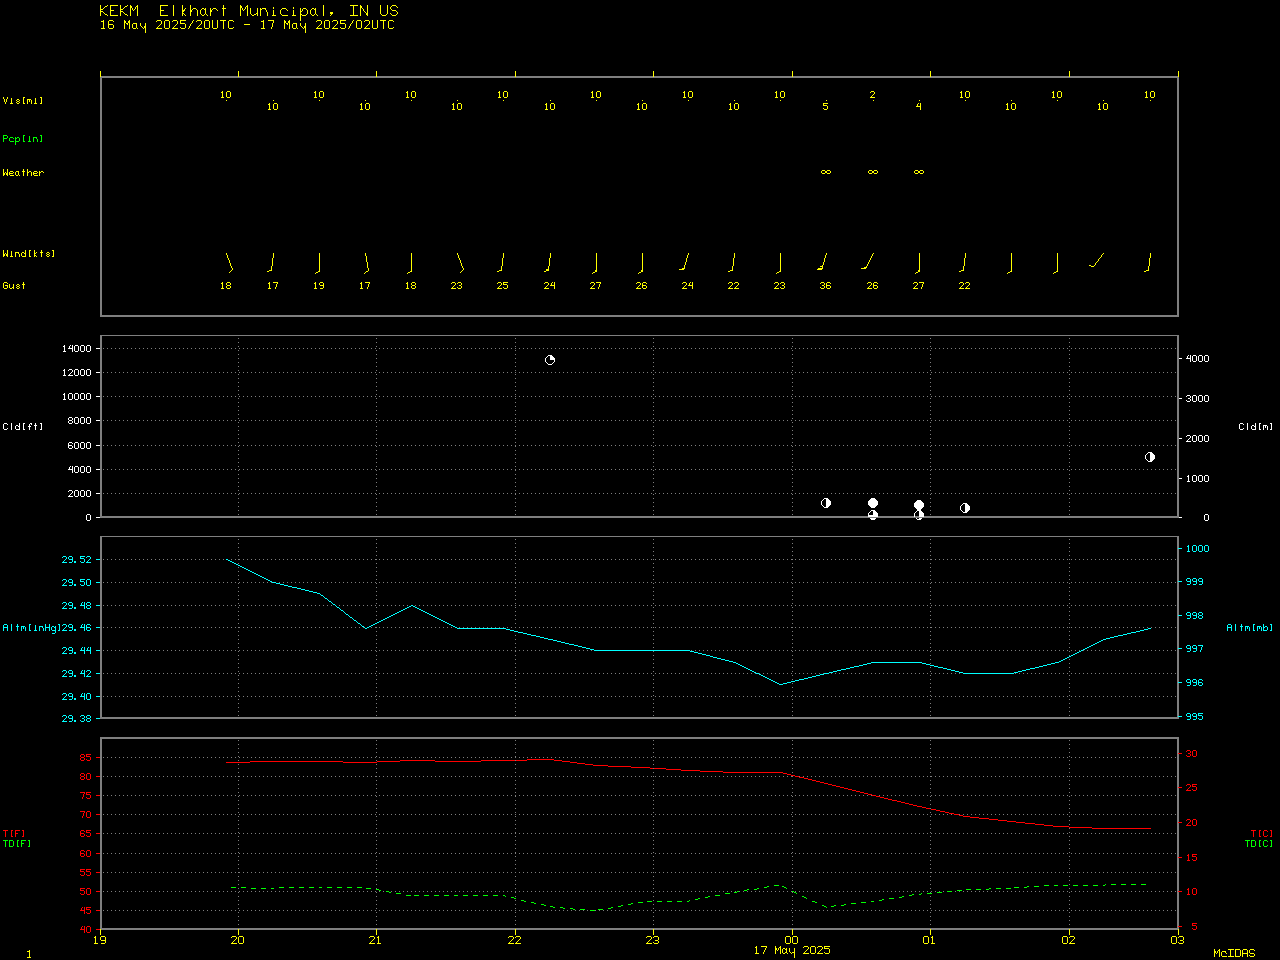
Task: Click the 03 hour label on time axis
Action: pos(1178,940)
